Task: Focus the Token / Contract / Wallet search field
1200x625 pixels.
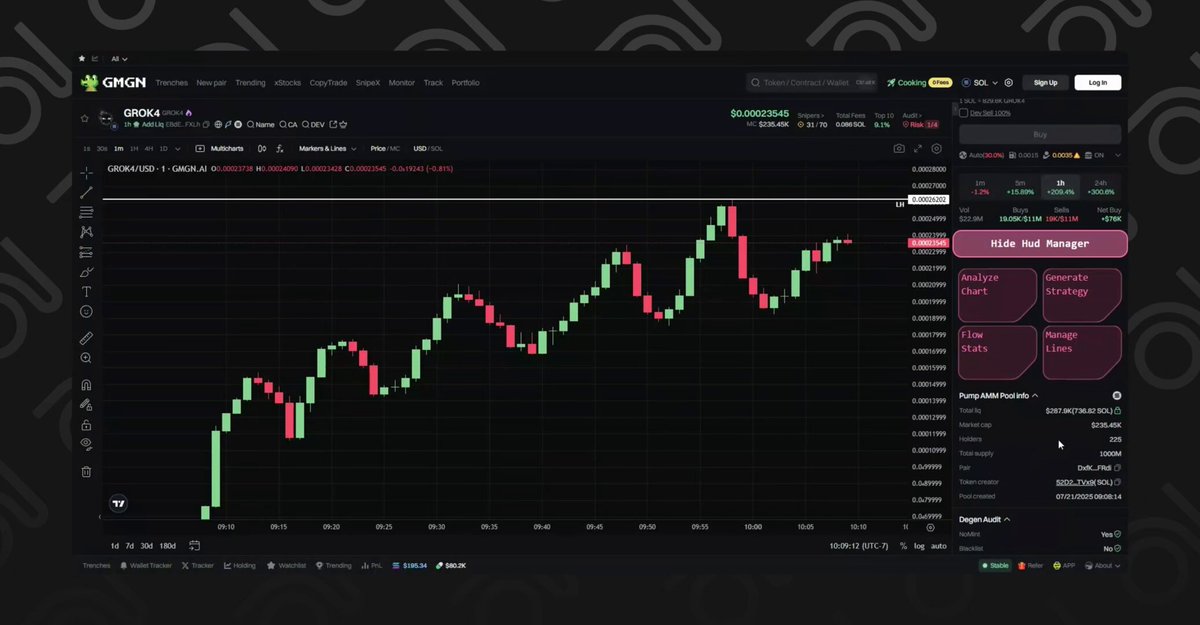Action: point(812,83)
